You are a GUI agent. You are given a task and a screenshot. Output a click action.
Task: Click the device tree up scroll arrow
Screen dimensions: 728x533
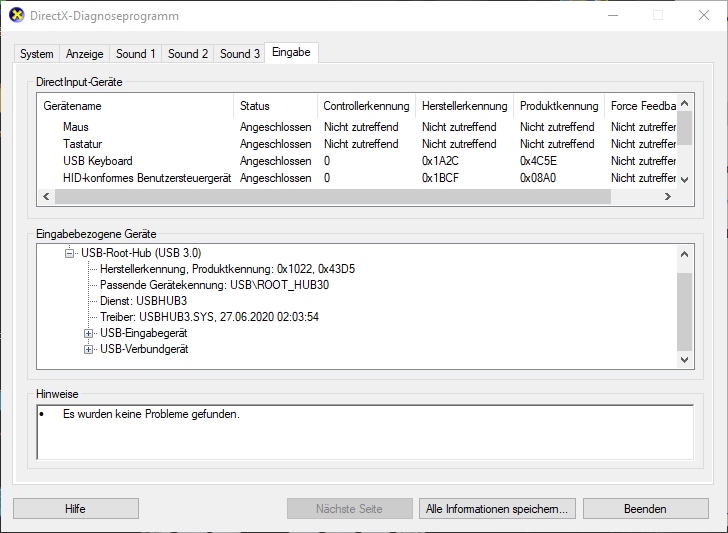coord(684,254)
